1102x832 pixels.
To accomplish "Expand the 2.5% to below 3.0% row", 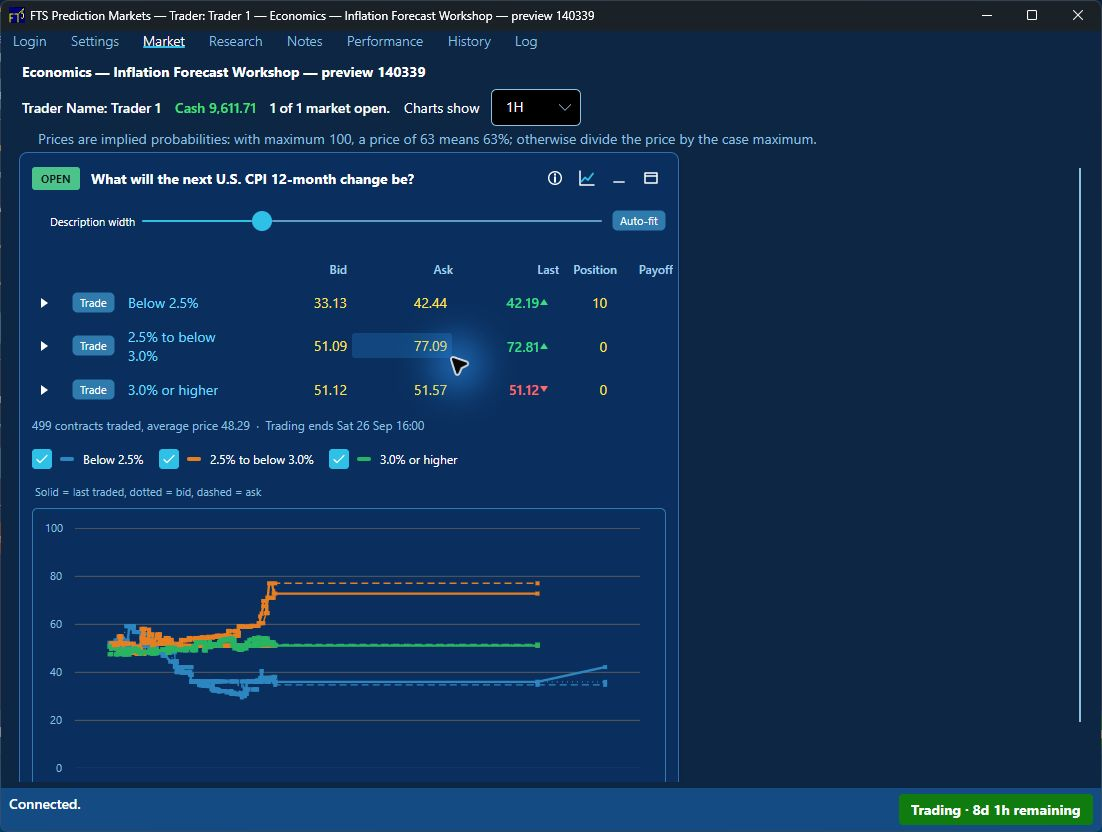I will (44, 346).
